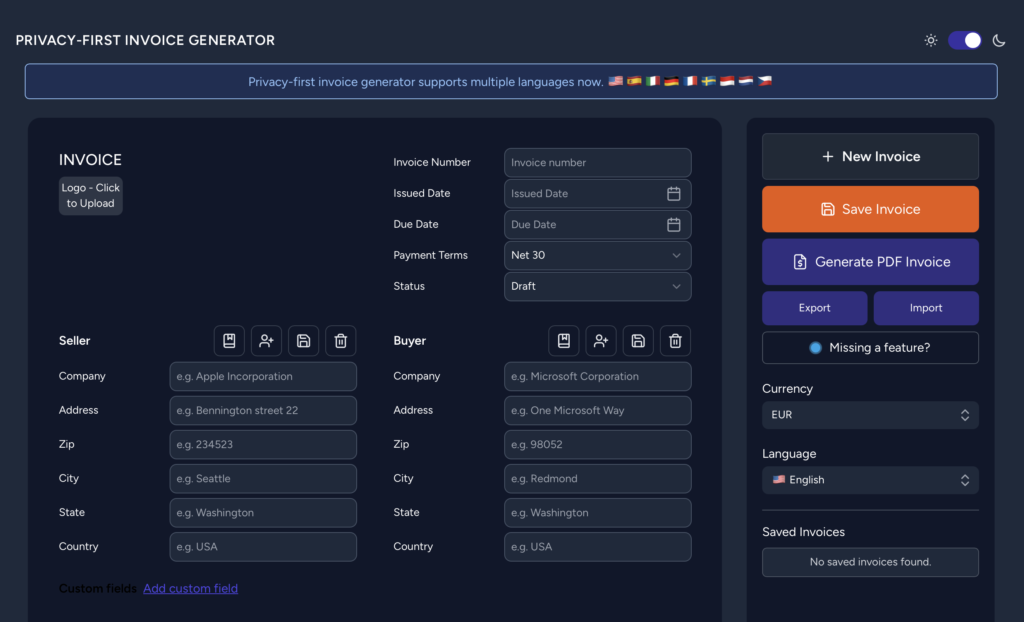Image resolution: width=1024 pixels, height=622 pixels.
Task: Click the Buyer add contact icon
Action: coord(601,341)
